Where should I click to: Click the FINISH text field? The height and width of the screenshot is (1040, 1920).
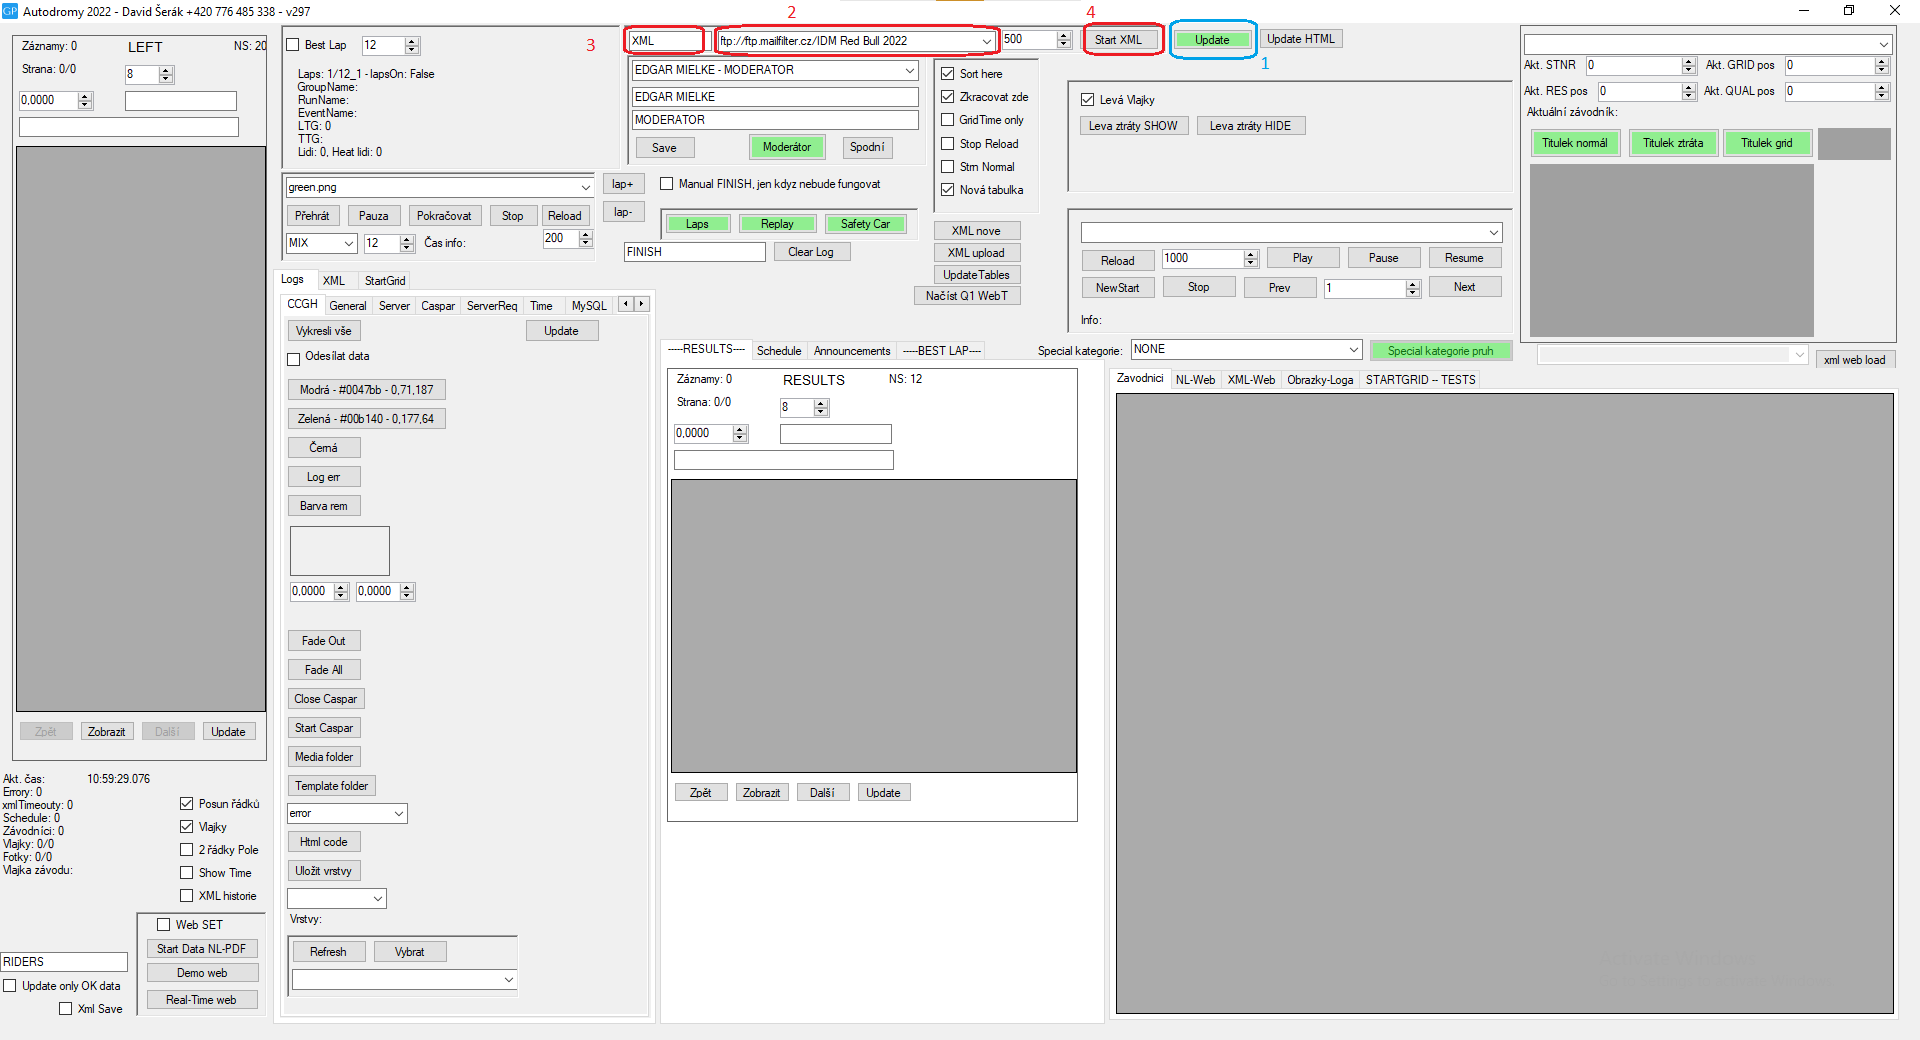(695, 252)
